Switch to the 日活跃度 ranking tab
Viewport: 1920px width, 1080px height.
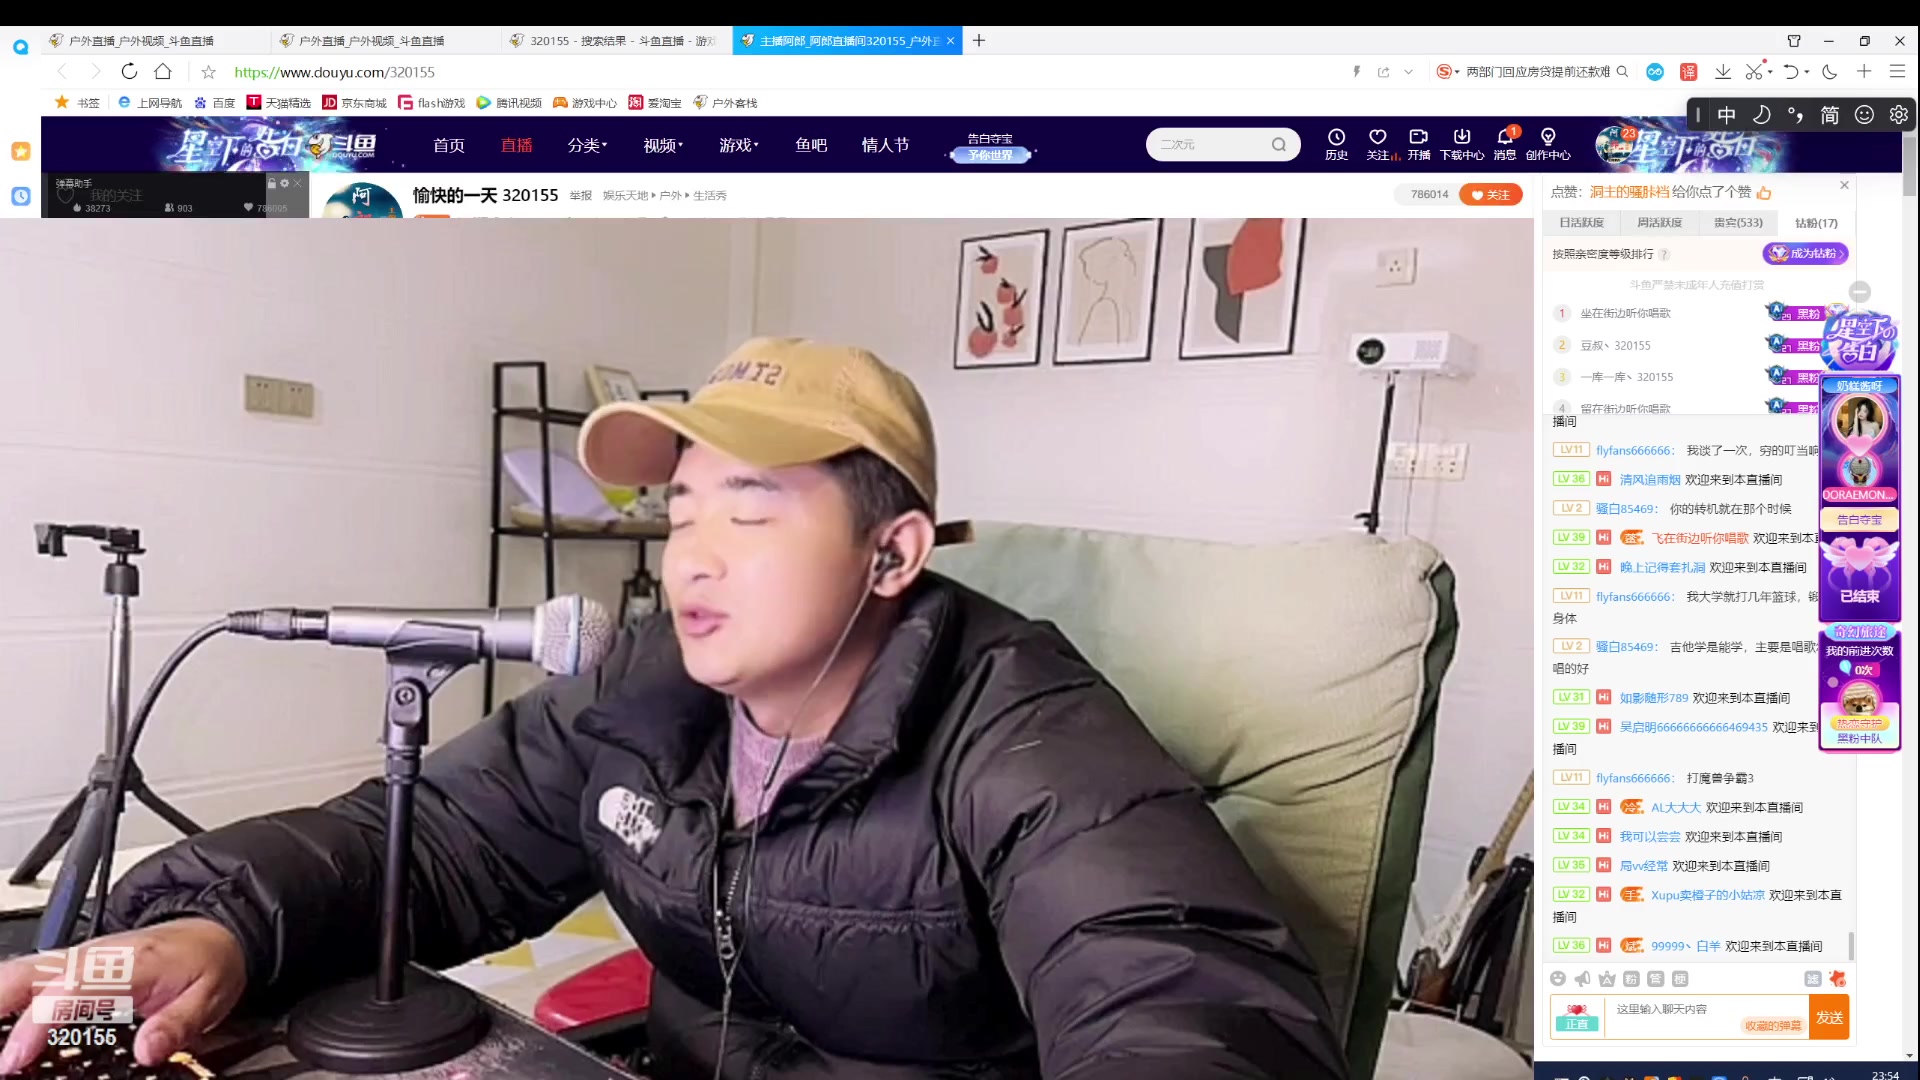pyautogui.click(x=1581, y=223)
